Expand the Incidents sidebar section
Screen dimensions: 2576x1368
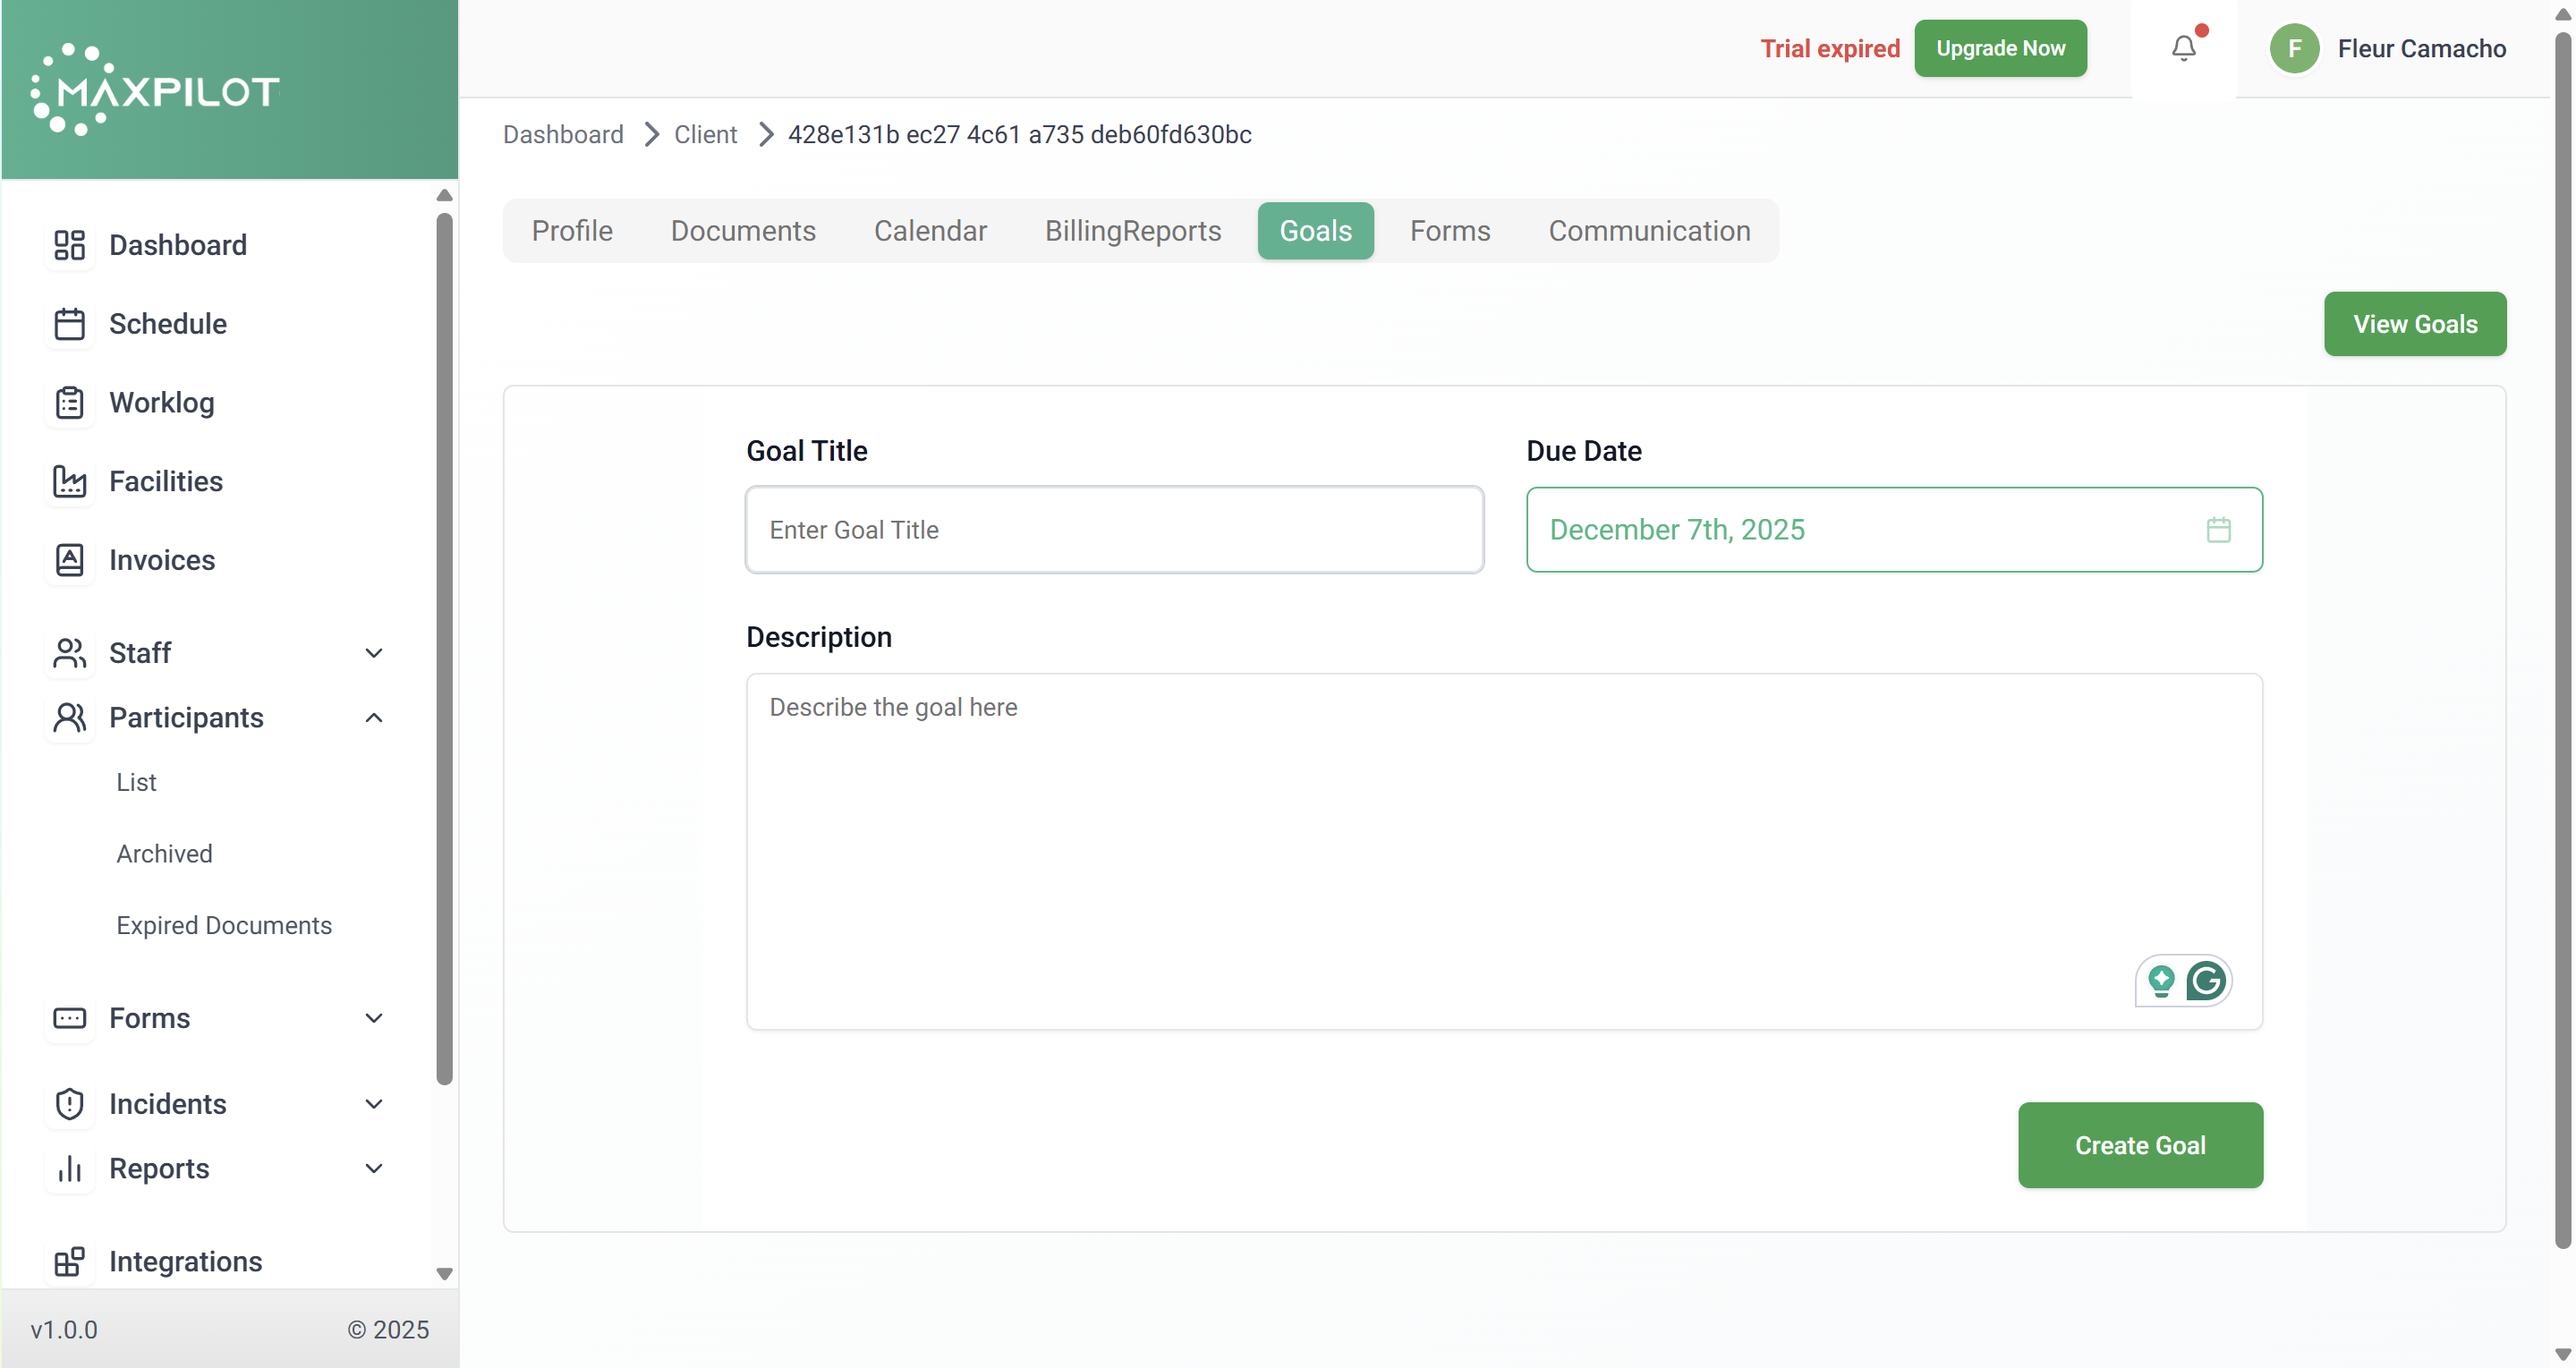(x=374, y=1104)
